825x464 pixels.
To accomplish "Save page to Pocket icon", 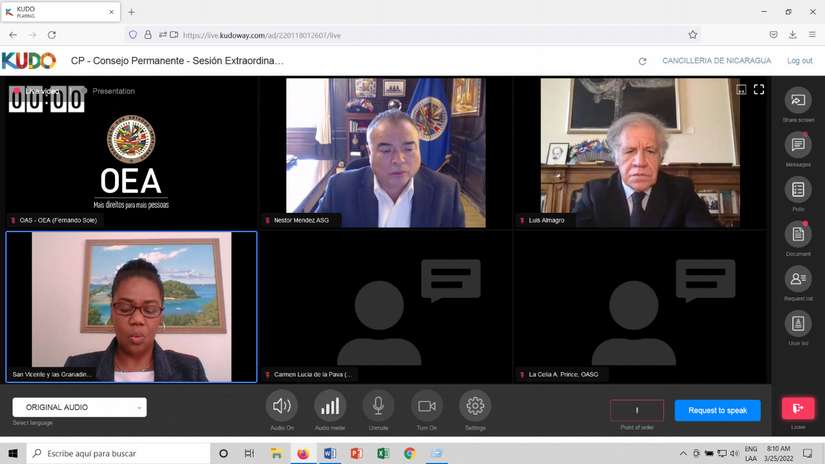I will pyautogui.click(x=773, y=35).
